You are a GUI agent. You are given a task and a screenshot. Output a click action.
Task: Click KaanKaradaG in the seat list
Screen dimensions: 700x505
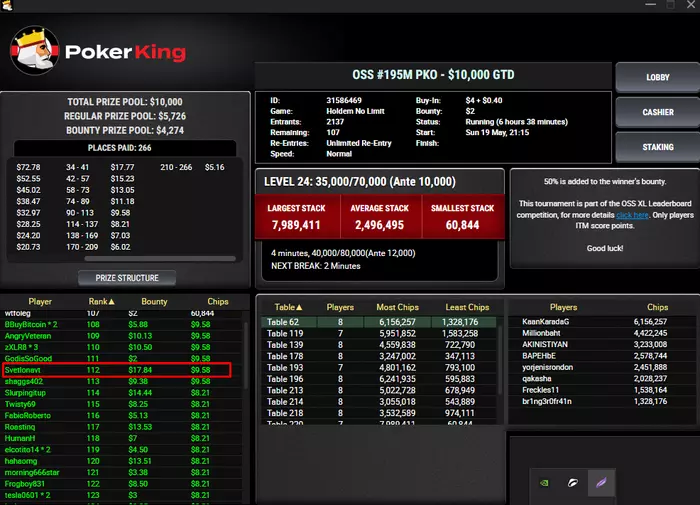[x=602, y=321]
